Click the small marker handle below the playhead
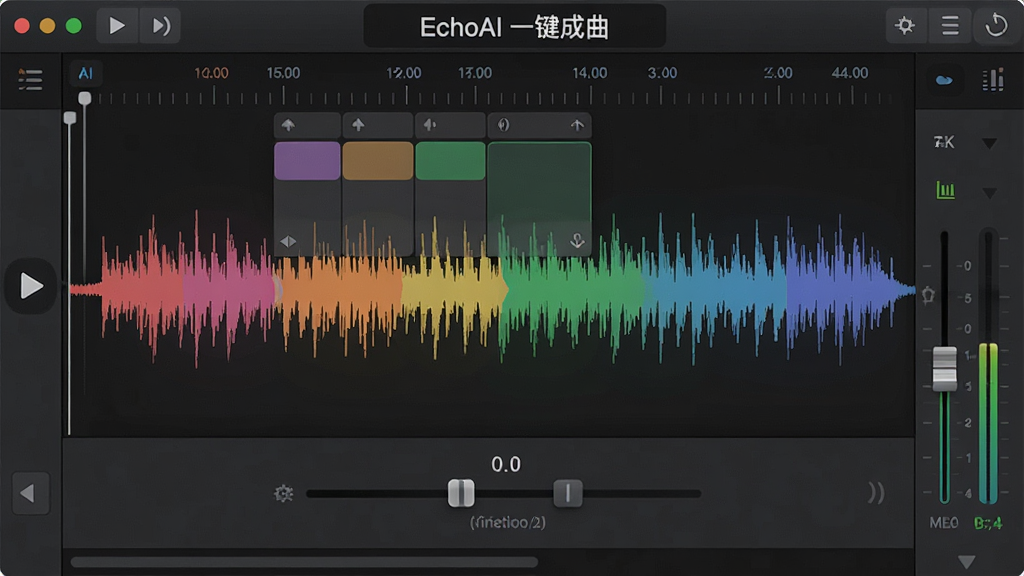Screen dimensions: 1024x576 pyautogui.click(x=70, y=118)
